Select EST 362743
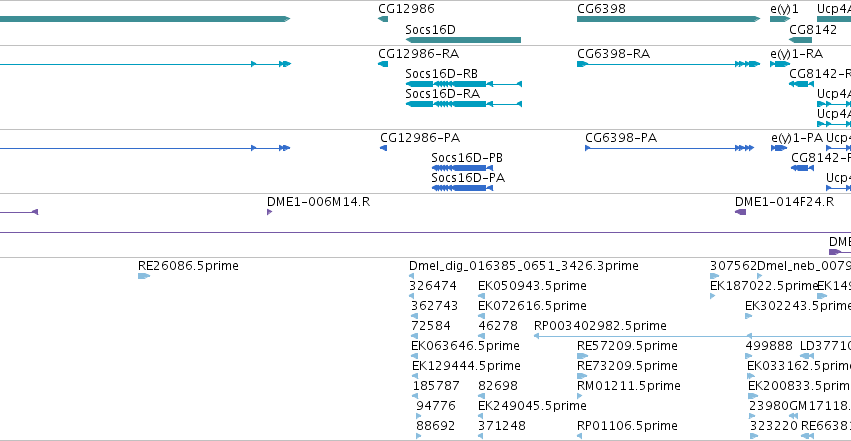851x441 pixels. 415,316
